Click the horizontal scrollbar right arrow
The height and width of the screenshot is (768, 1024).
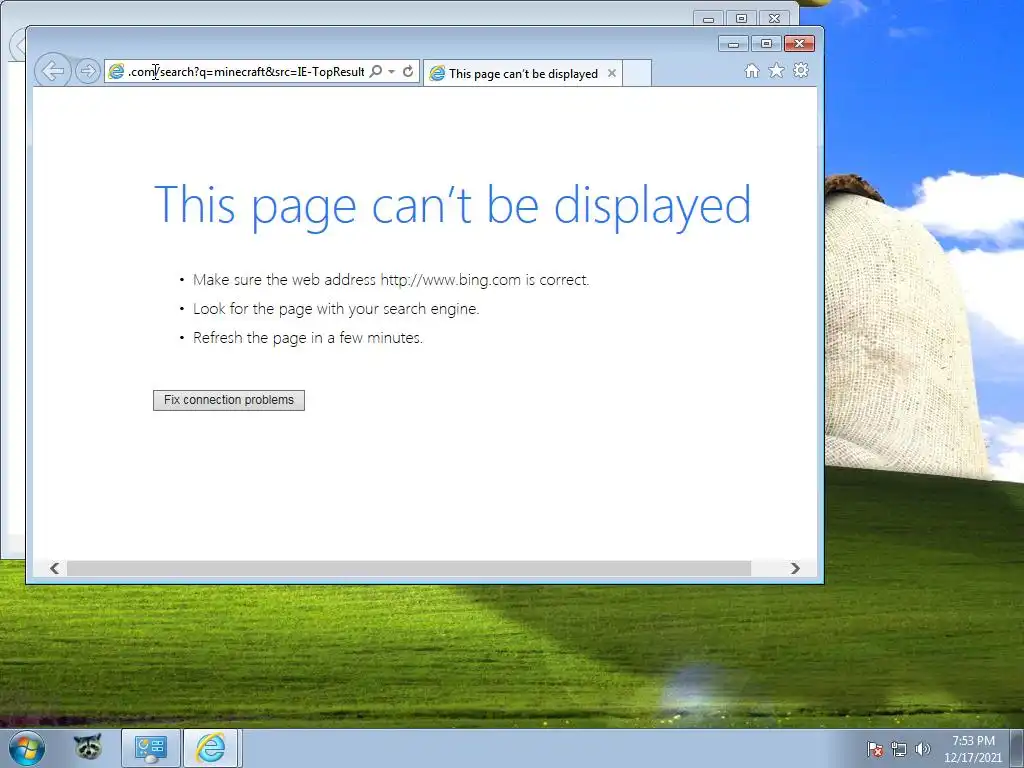[795, 568]
